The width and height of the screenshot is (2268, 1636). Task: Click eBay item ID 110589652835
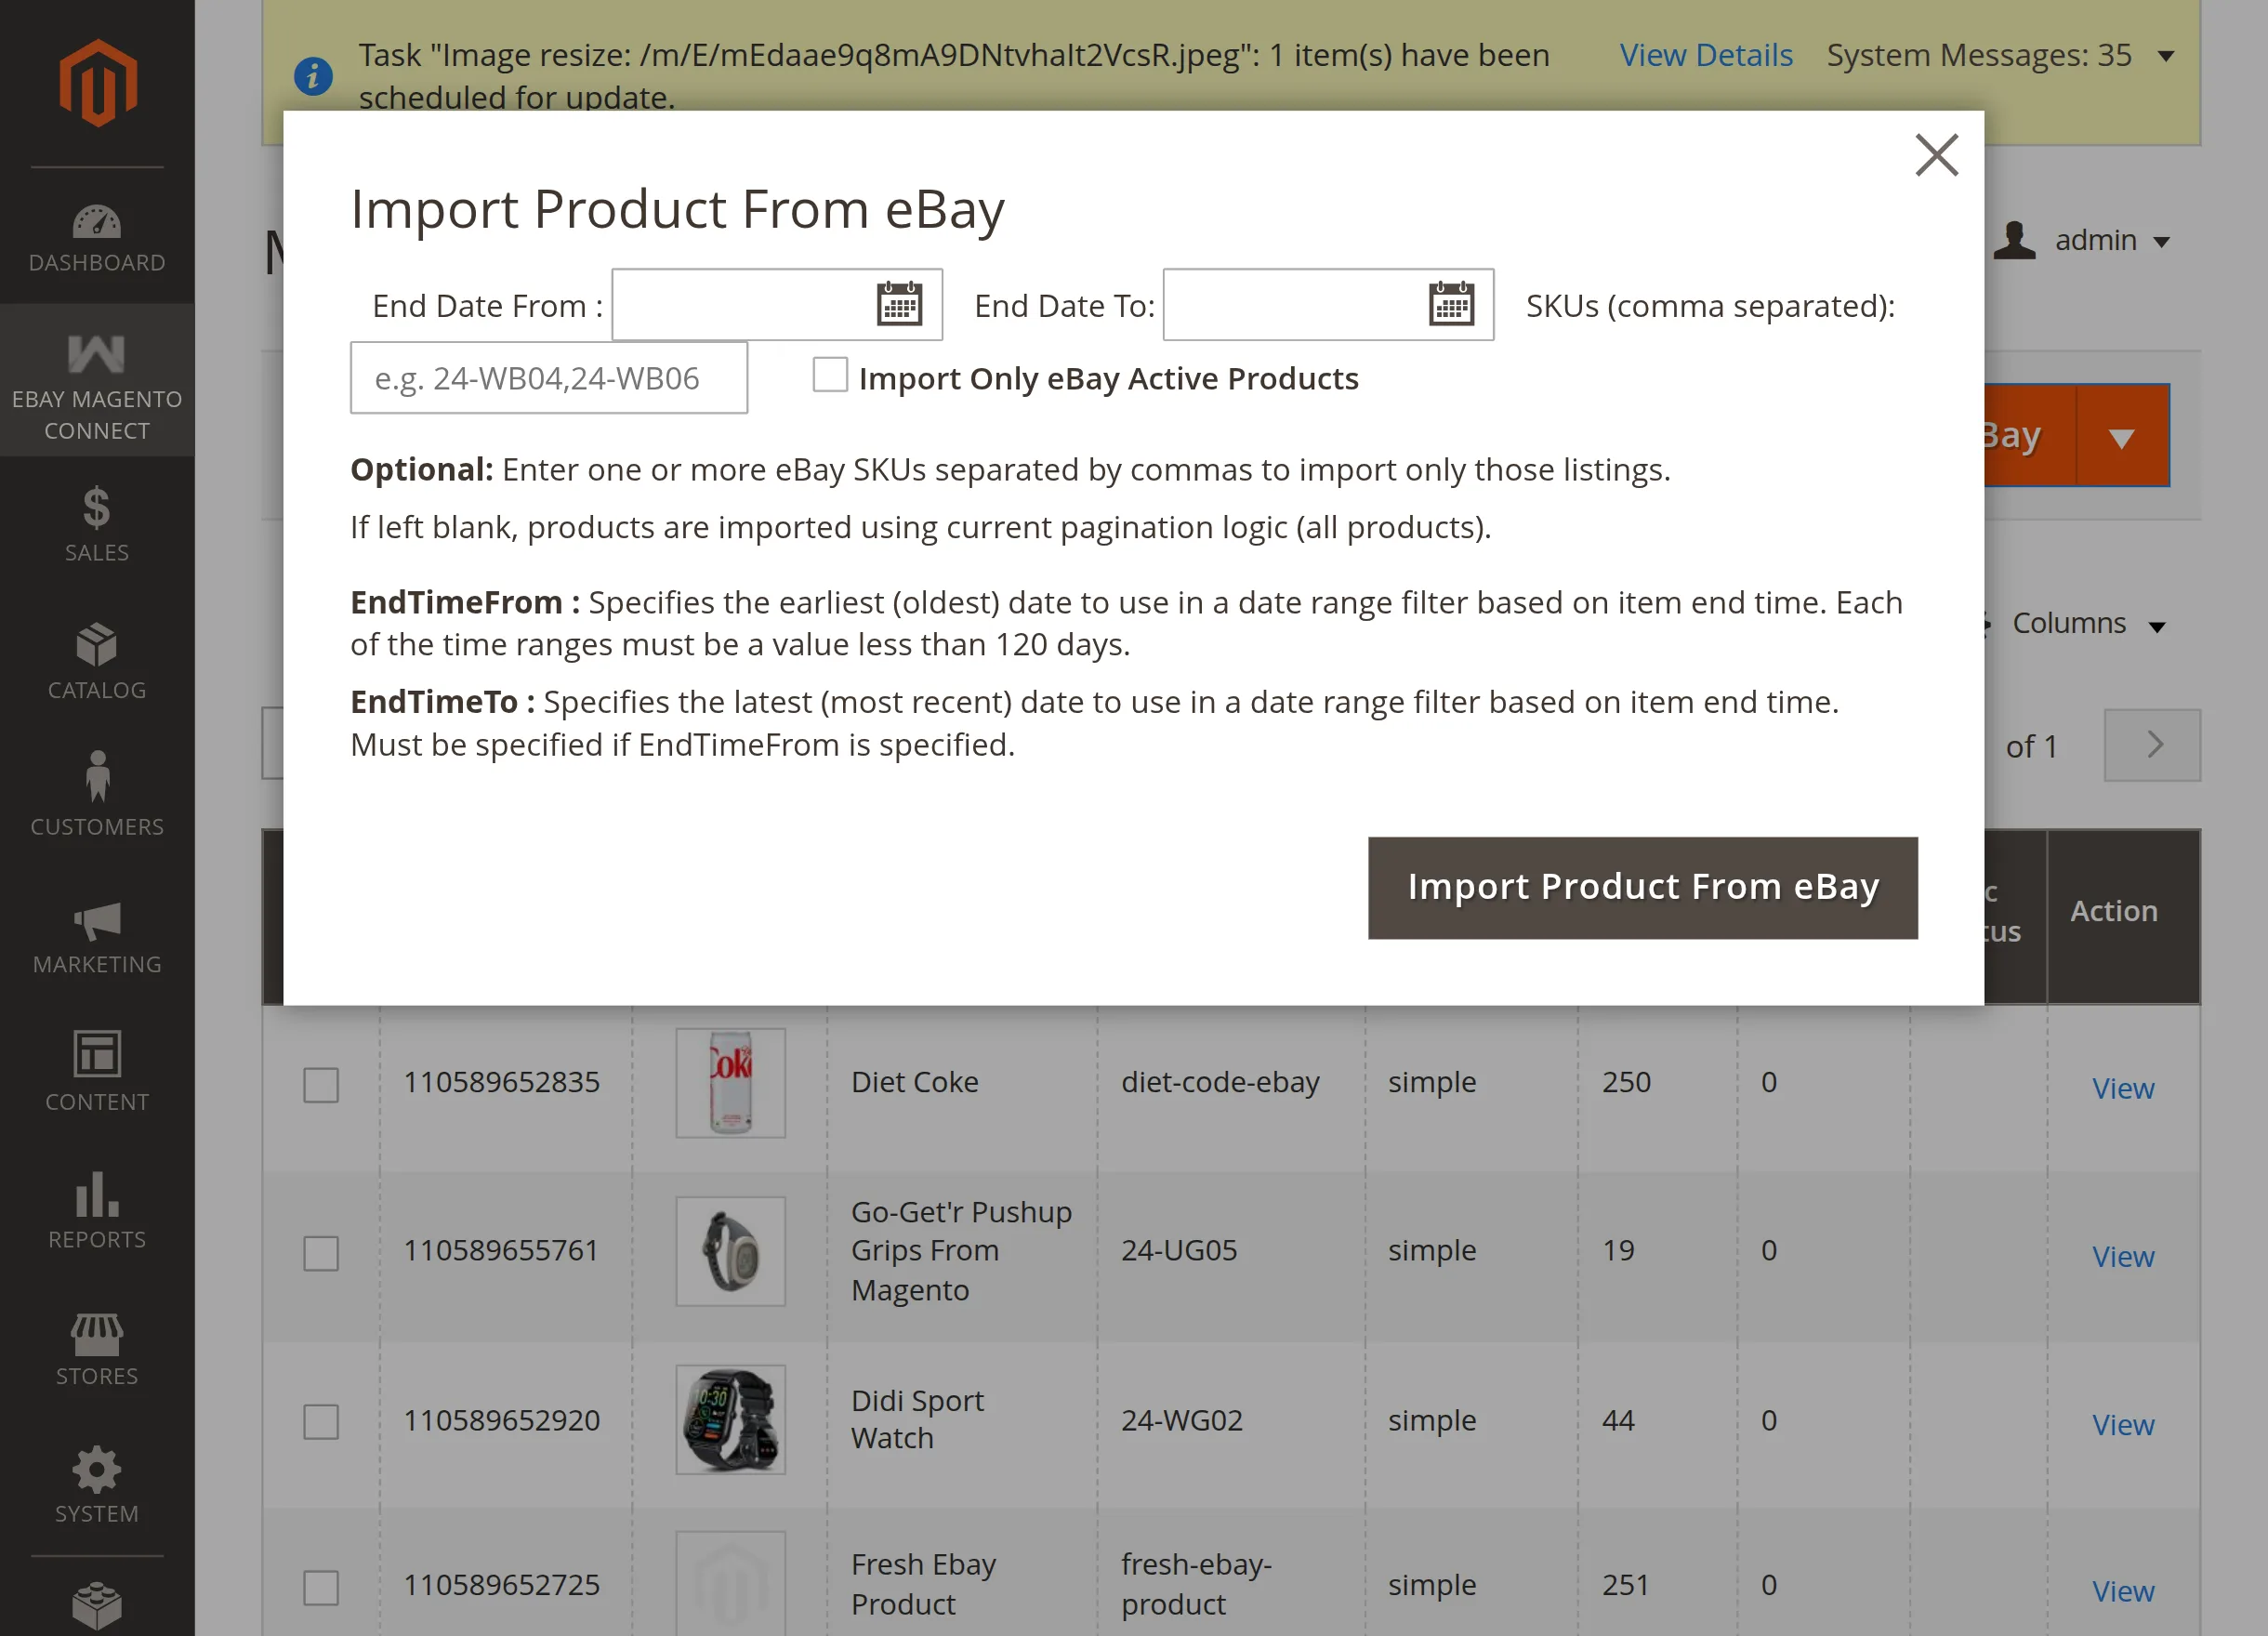[x=502, y=1082]
